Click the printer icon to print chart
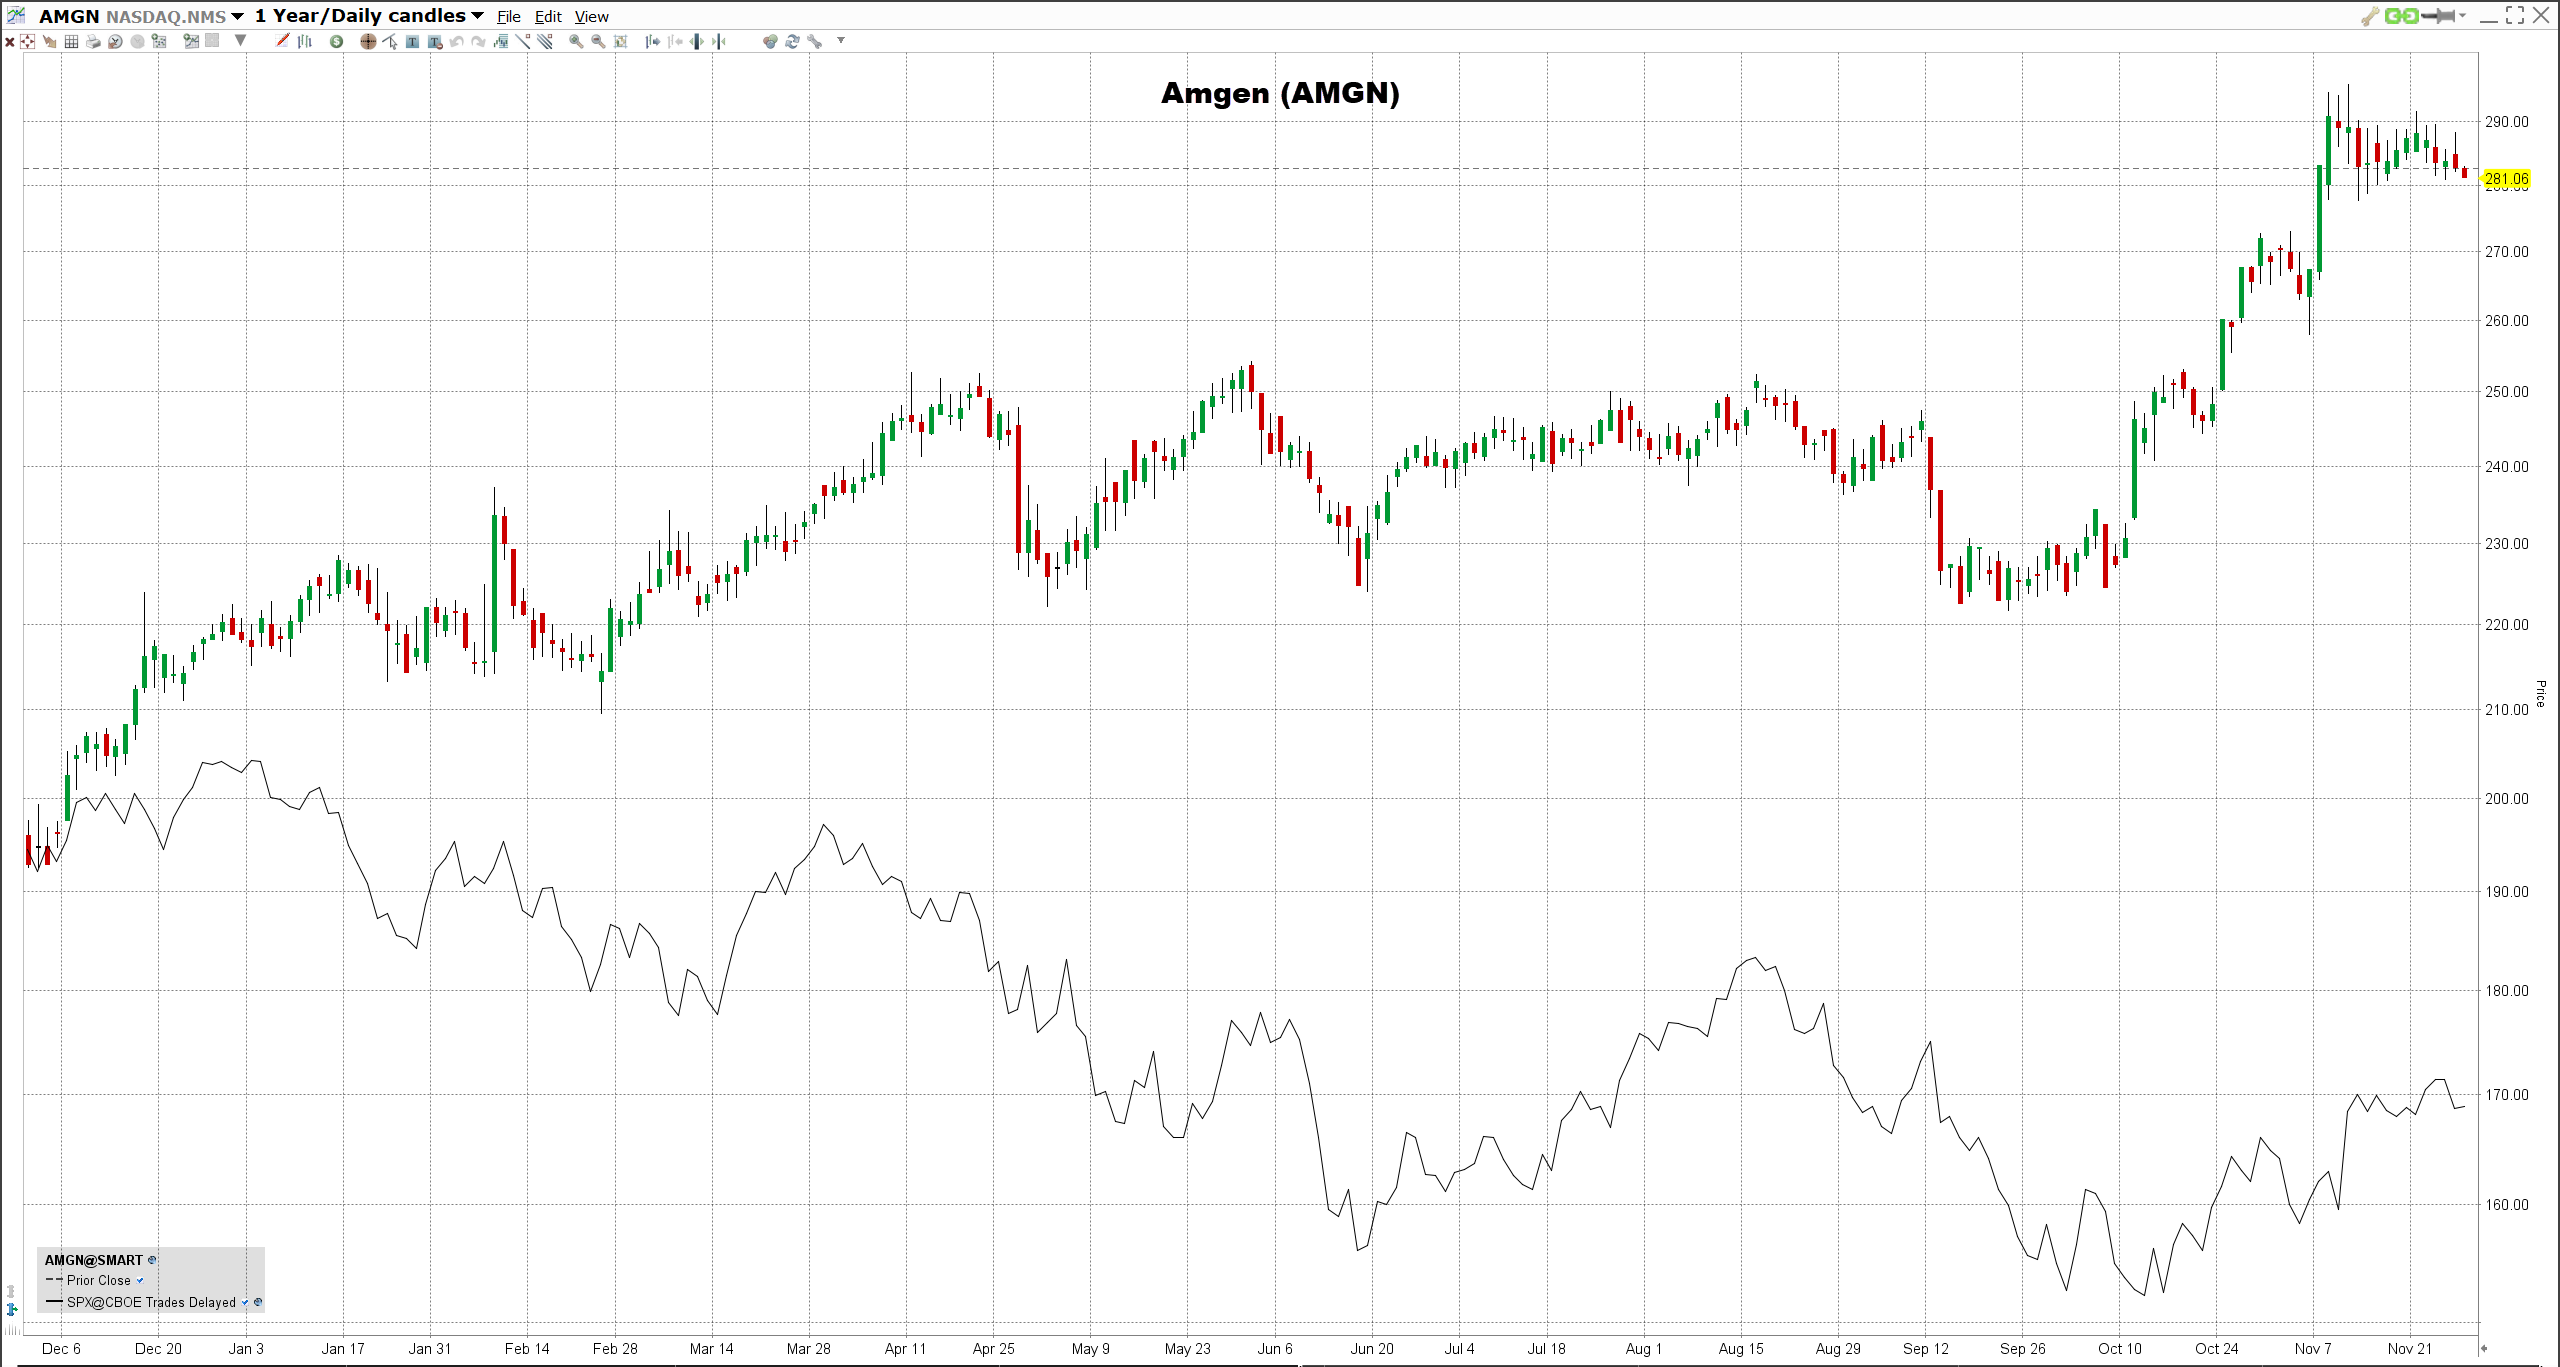2560x1367 pixels. coord(93,41)
